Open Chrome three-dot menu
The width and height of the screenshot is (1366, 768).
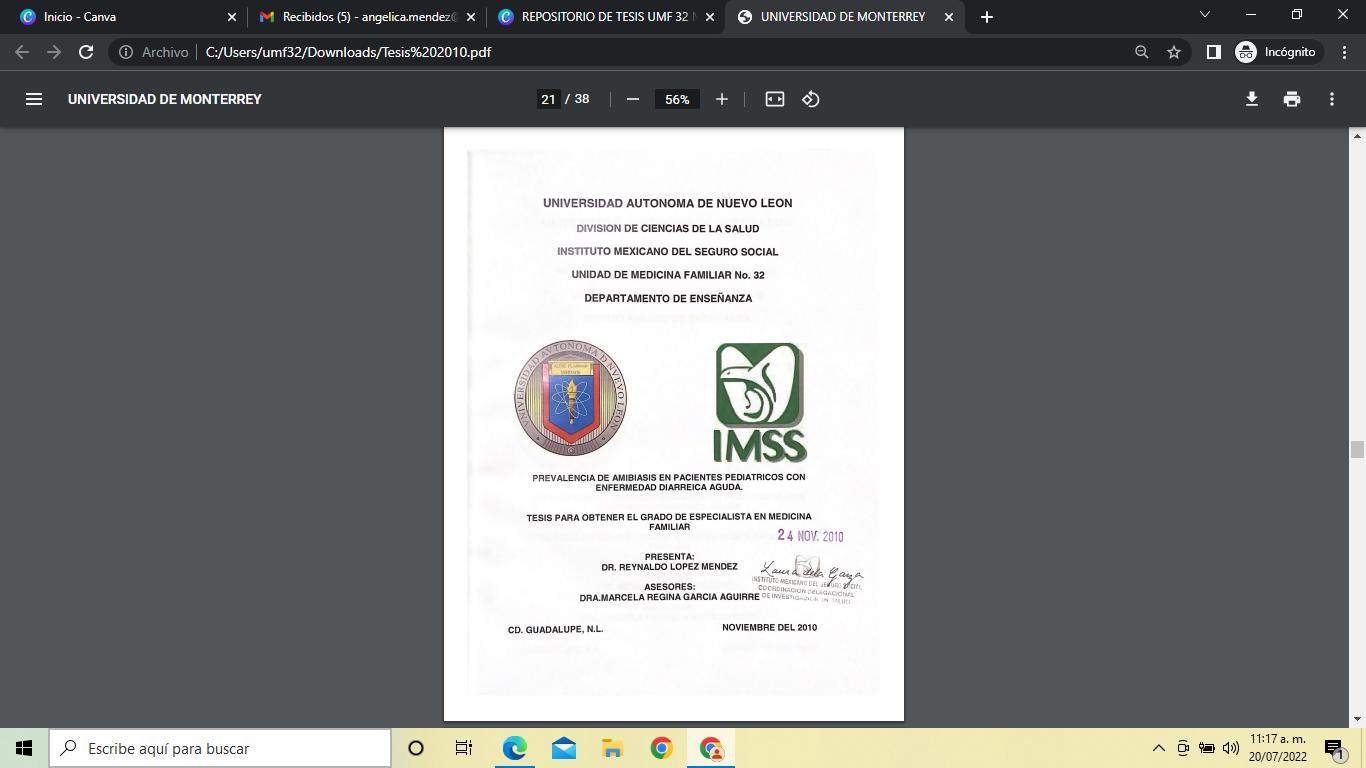[x=1345, y=52]
